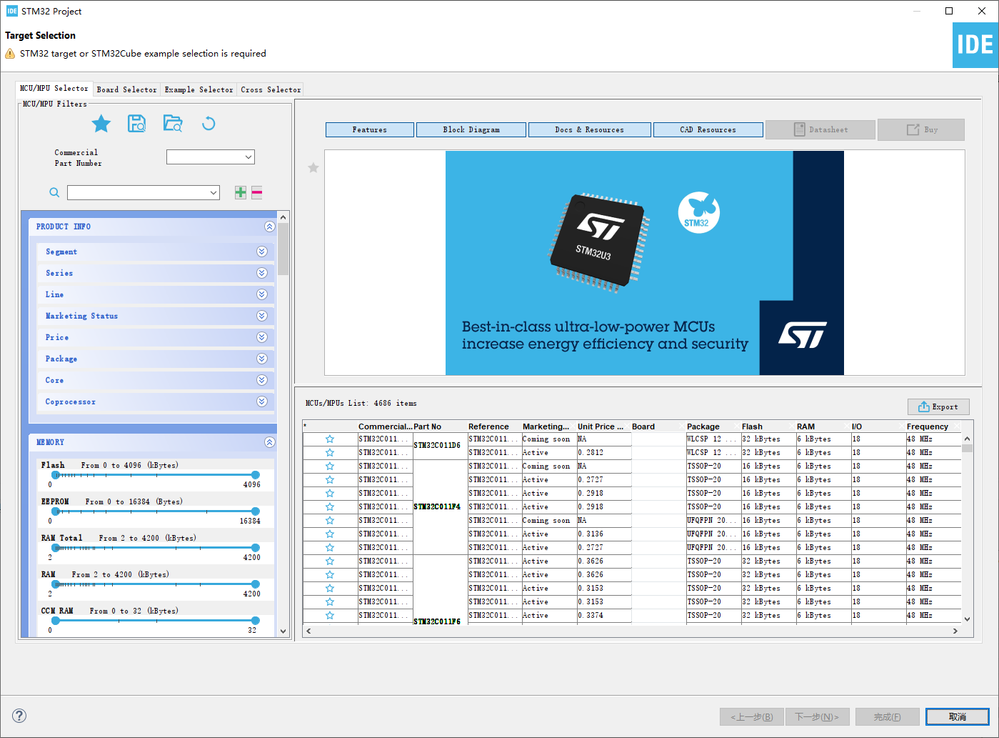The width and height of the screenshot is (999, 738).
Task: Click the gray star beside the banner
Action: [313, 168]
